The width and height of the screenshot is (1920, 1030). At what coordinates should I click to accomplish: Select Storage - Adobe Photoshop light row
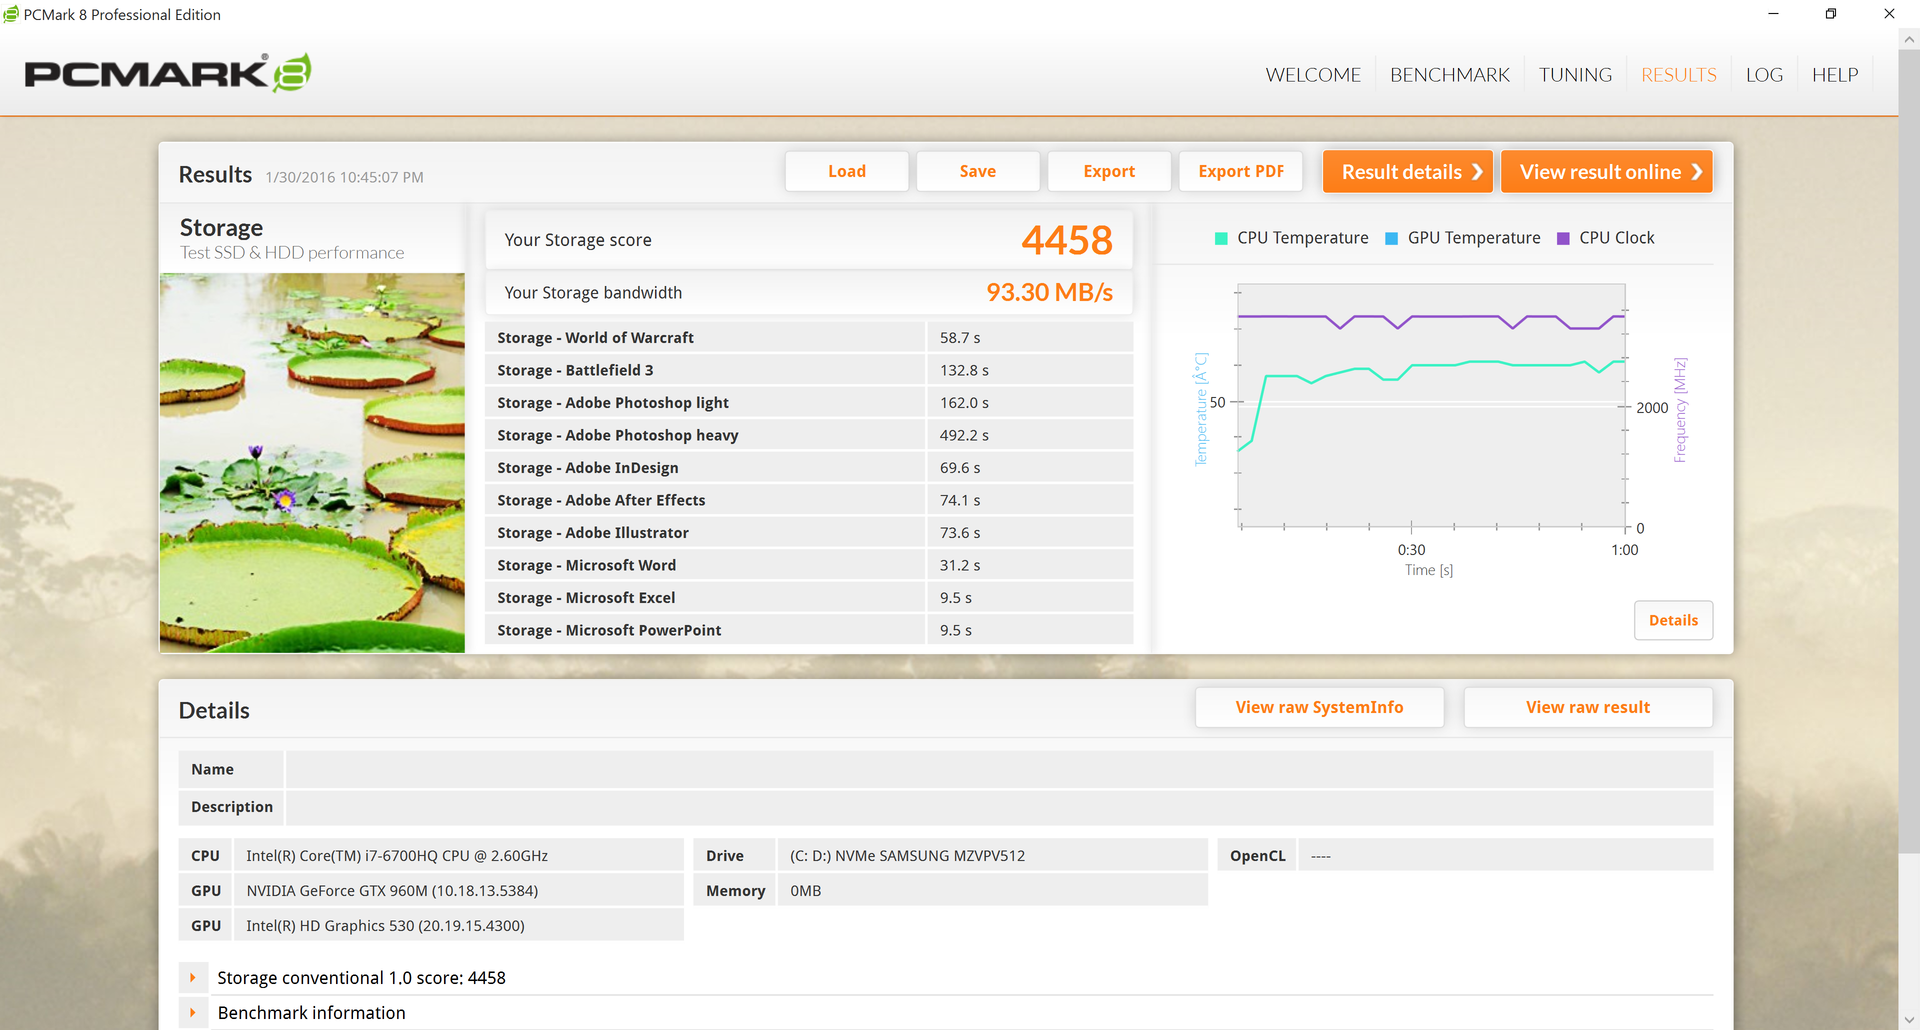pos(809,402)
